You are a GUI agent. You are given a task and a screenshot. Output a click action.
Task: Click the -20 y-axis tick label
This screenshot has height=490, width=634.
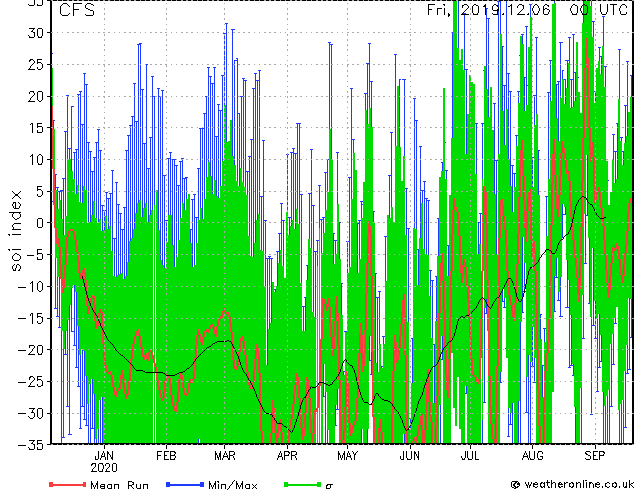(31, 350)
